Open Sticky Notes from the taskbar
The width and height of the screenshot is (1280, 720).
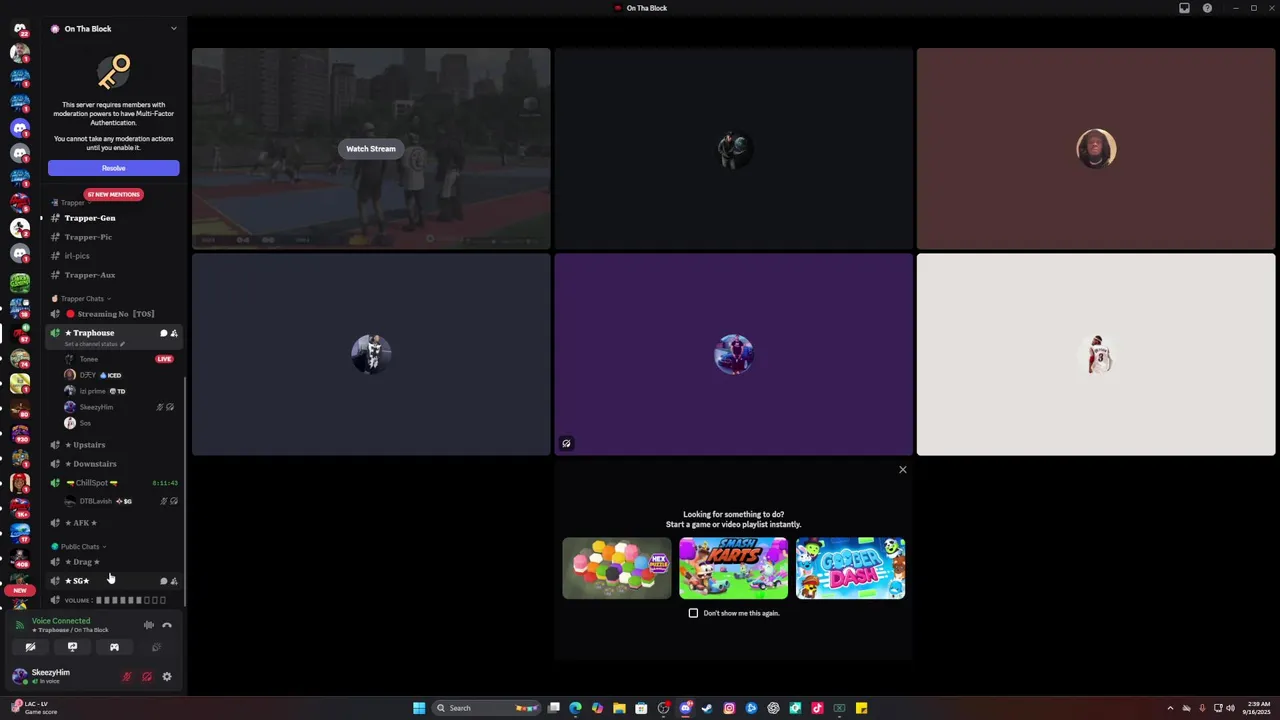pyautogui.click(x=861, y=708)
